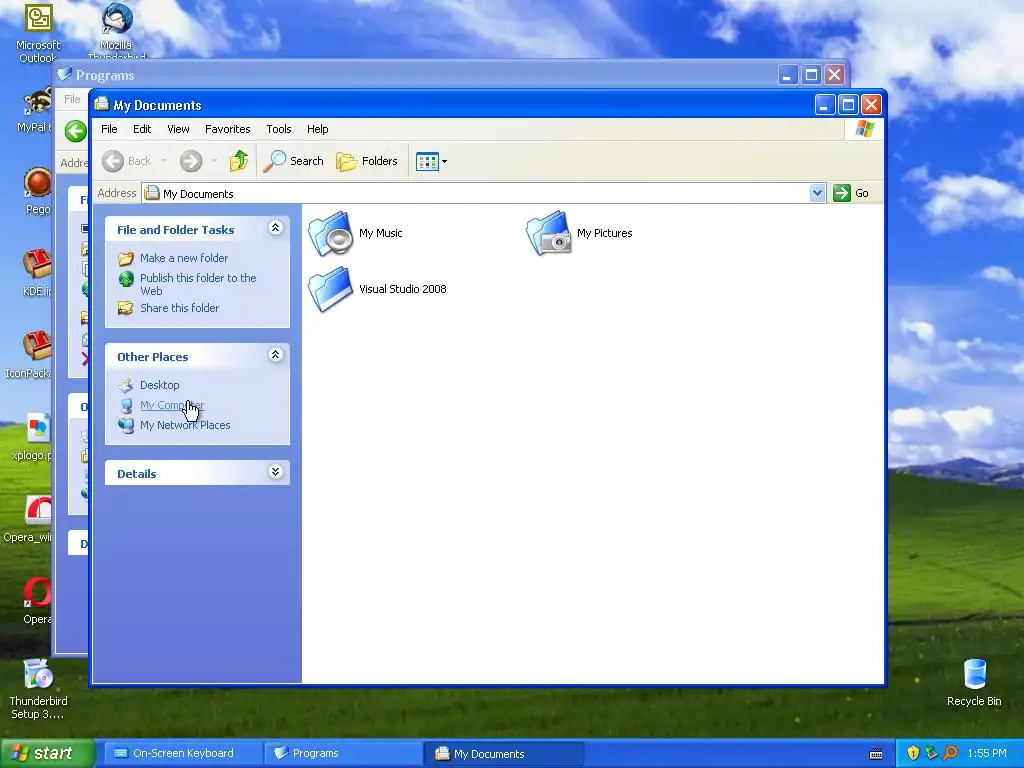Click the Forward navigation button
The image size is (1024, 768).
[x=191, y=161]
